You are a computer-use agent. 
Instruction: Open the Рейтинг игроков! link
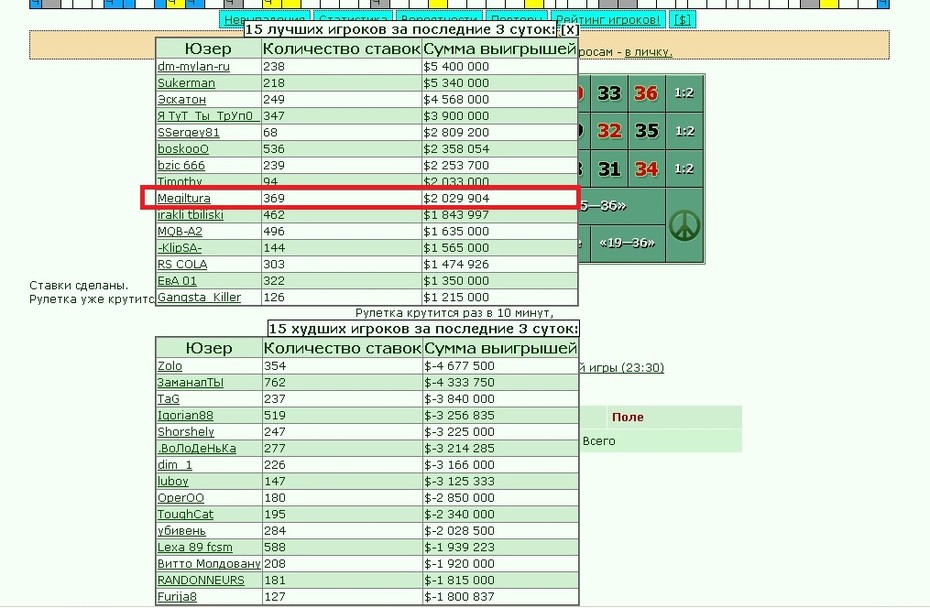(608, 20)
